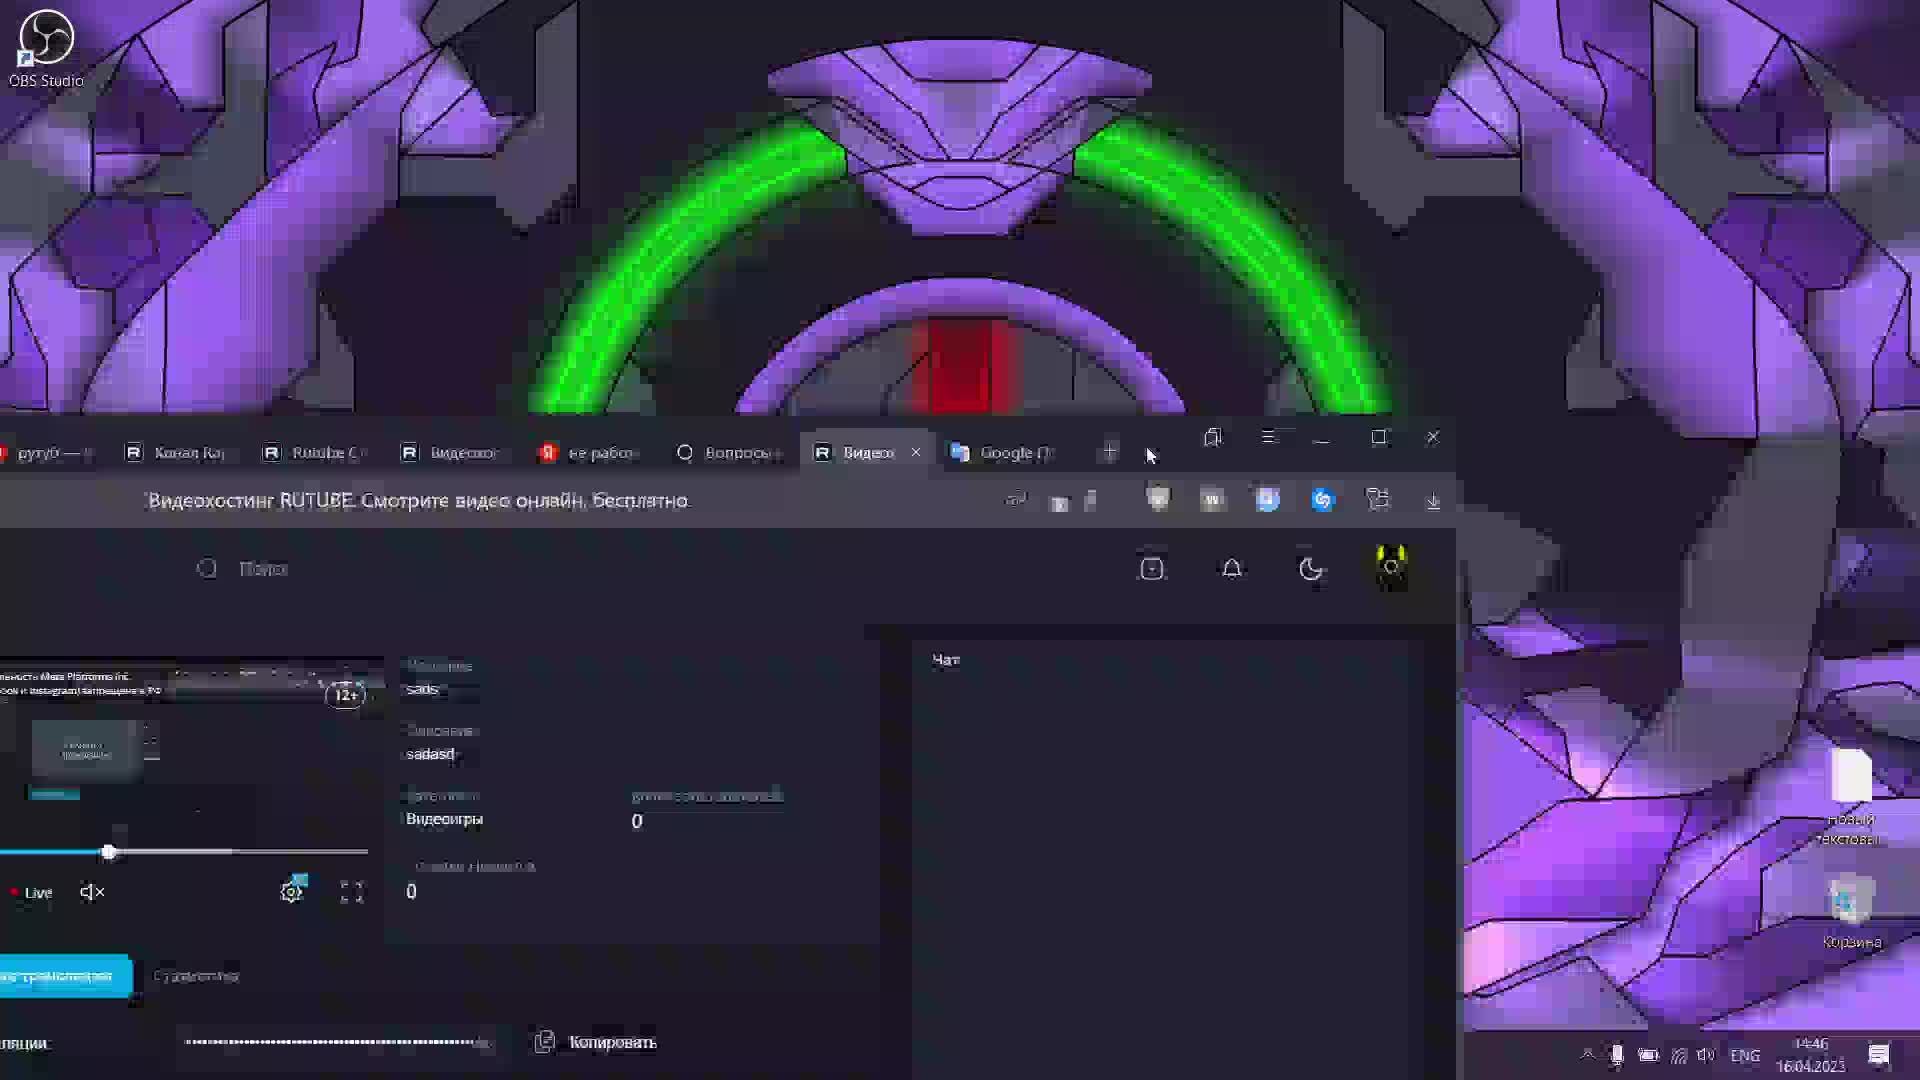The image size is (1920, 1080).
Task: Open the tab overview panel icon
Action: tap(1213, 438)
